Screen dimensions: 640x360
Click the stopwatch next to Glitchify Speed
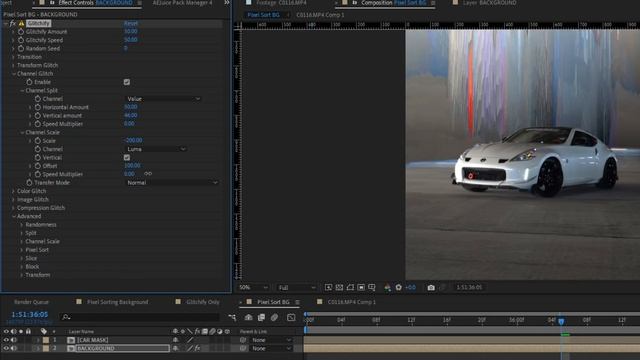coord(21,40)
